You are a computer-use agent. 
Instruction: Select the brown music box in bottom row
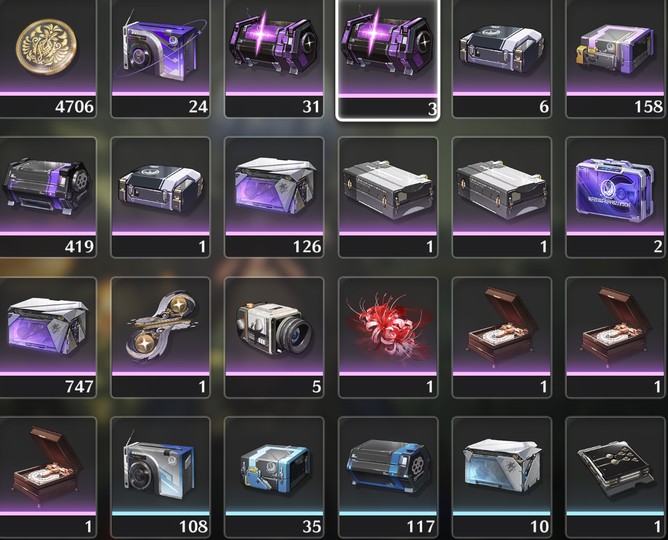pyautogui.click(x=47, y=478)
